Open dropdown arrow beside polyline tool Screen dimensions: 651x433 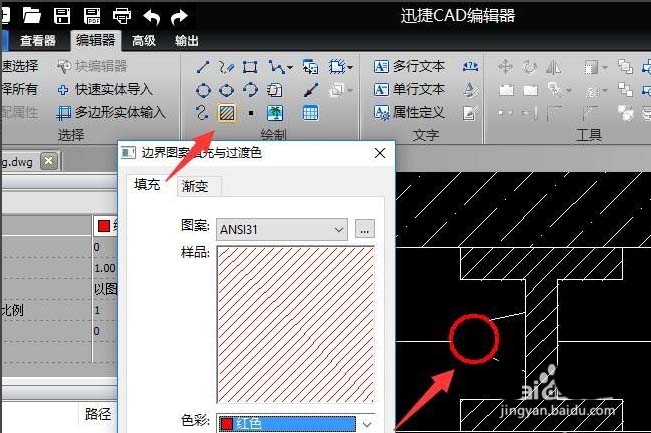[290, 67]
